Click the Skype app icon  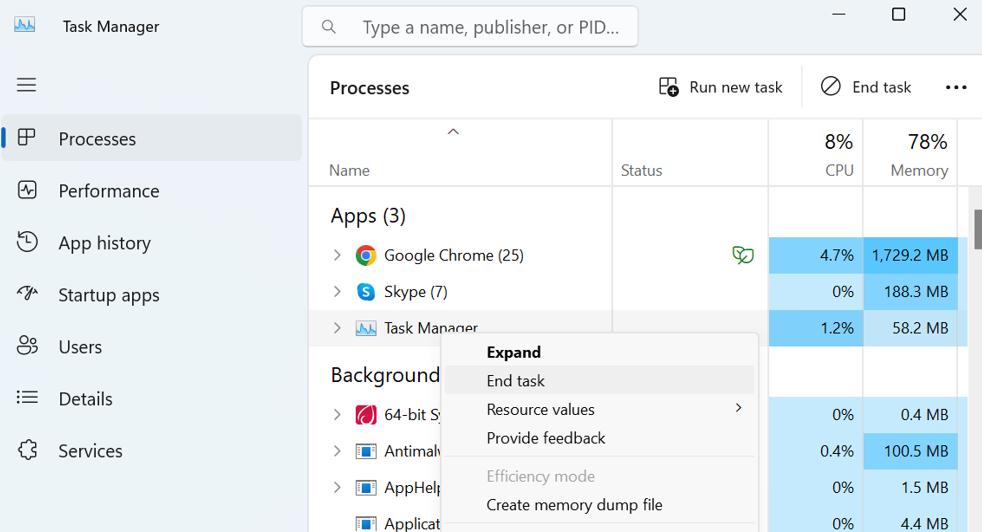[366, 291]
